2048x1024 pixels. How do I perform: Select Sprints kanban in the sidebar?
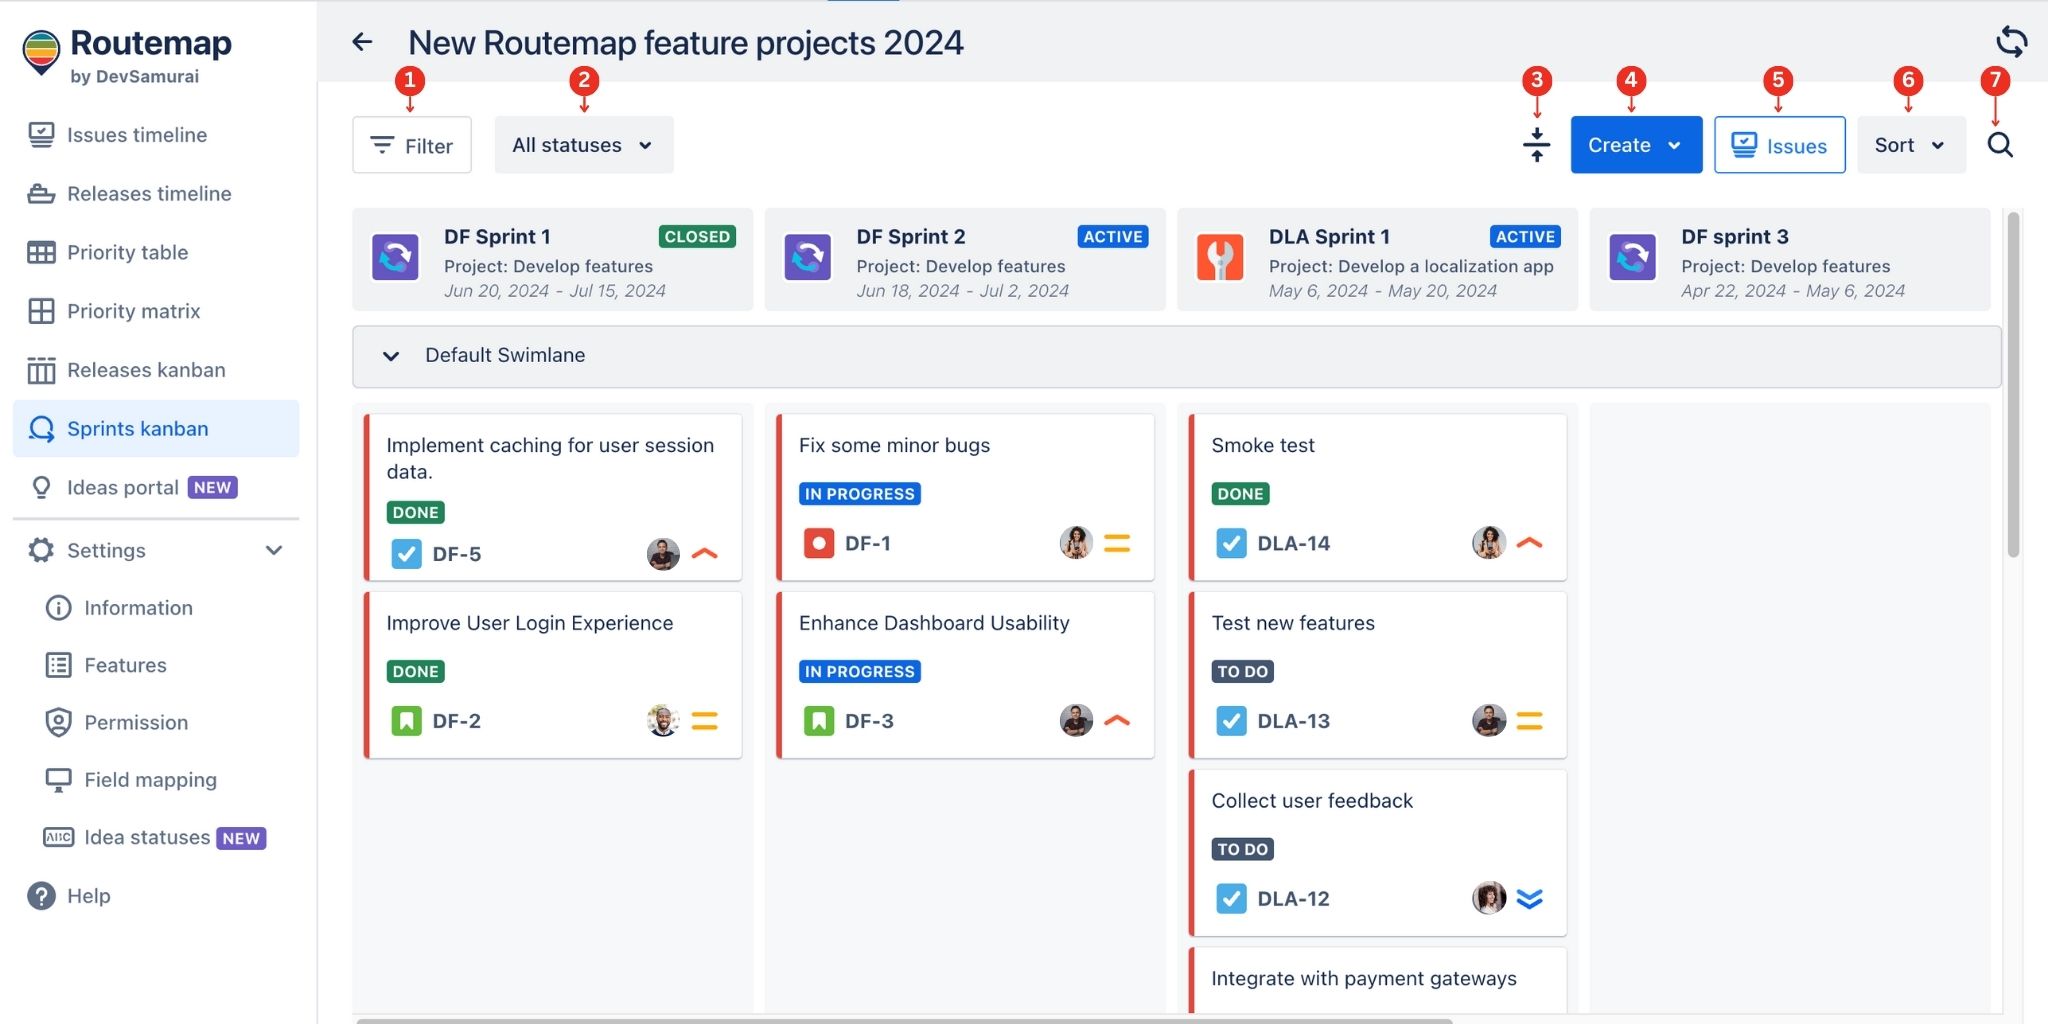pyautogui.click(x=137, y=428)
